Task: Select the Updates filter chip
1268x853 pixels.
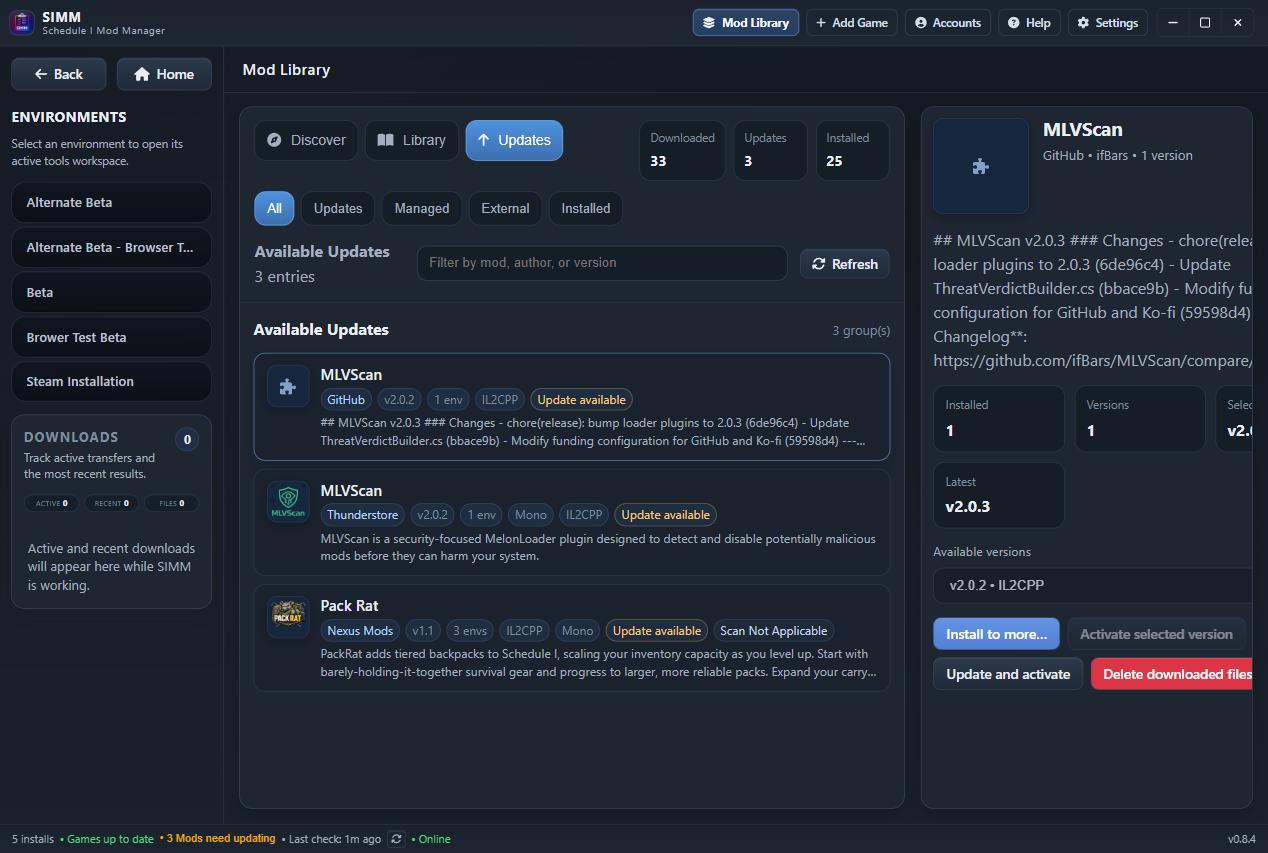Action: point(338,208)
